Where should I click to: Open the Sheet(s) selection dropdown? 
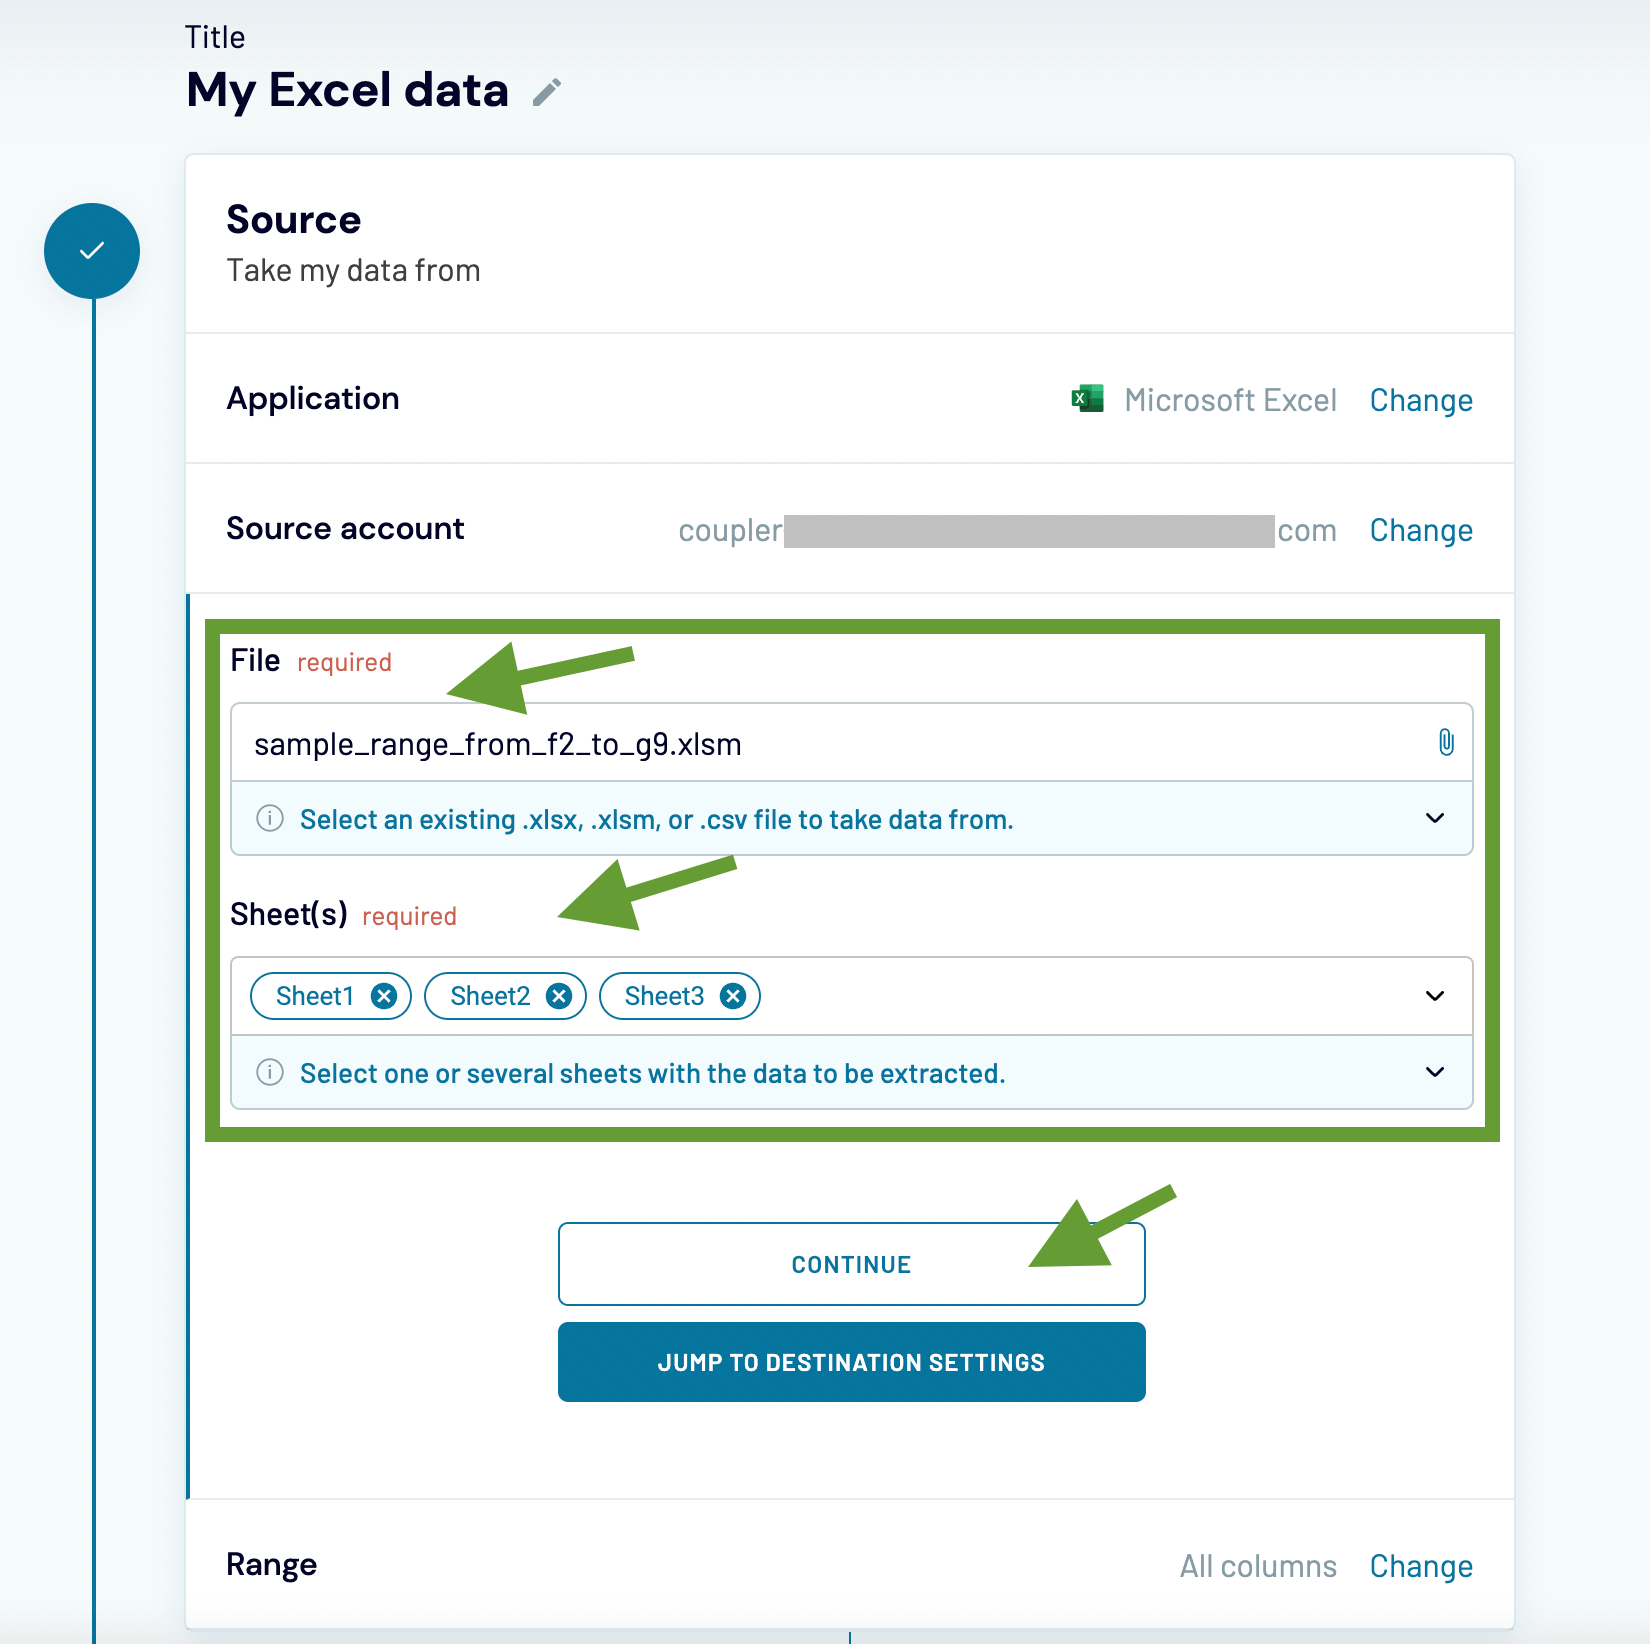point(1434,995)
